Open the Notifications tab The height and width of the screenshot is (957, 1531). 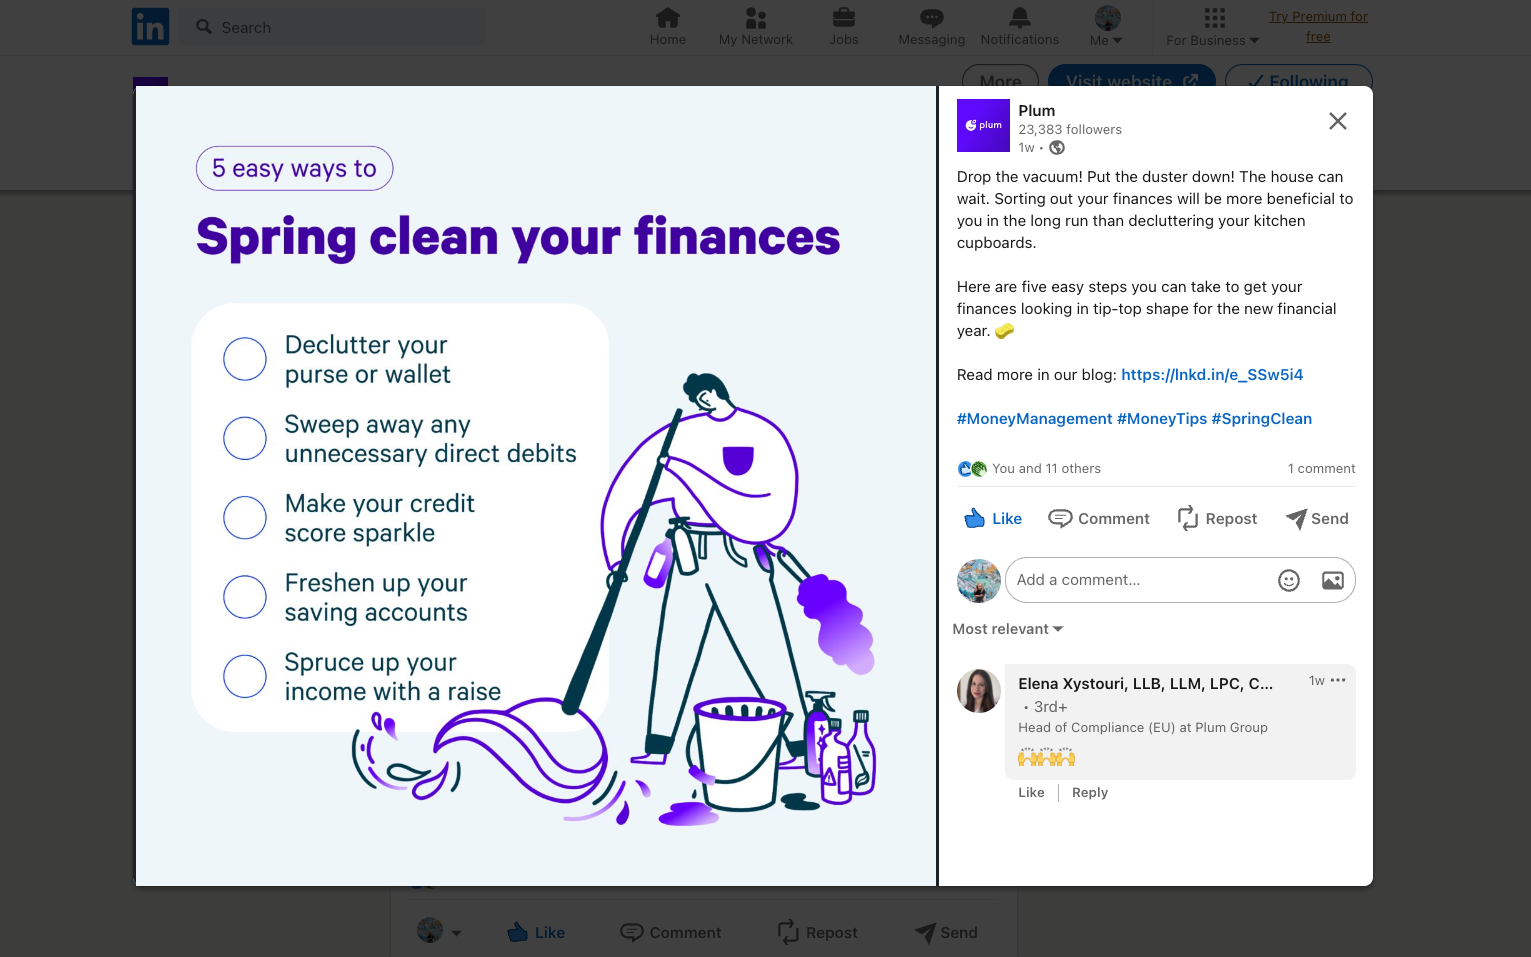coord(1019,26)
